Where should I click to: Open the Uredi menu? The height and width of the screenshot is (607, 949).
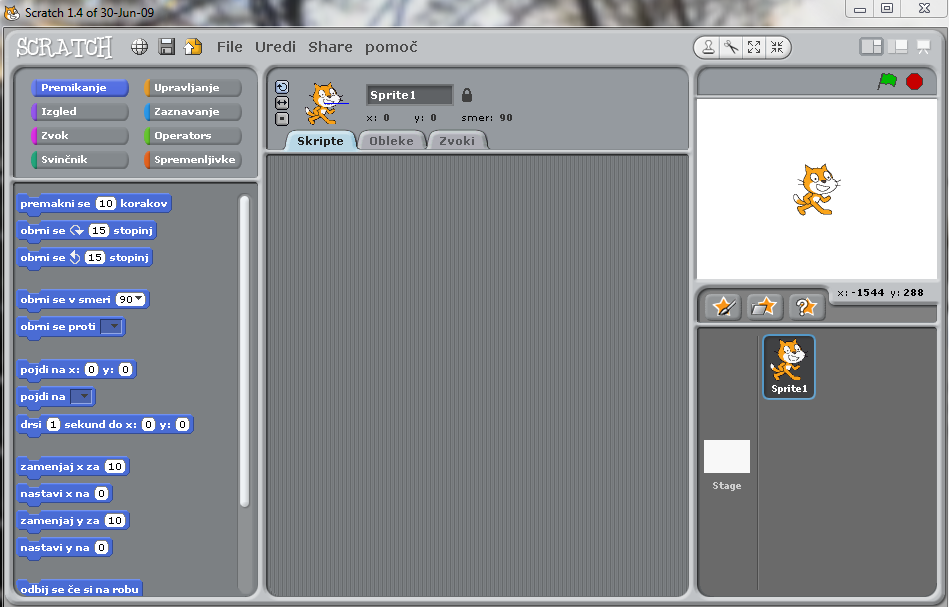click(x=275, y=47)
